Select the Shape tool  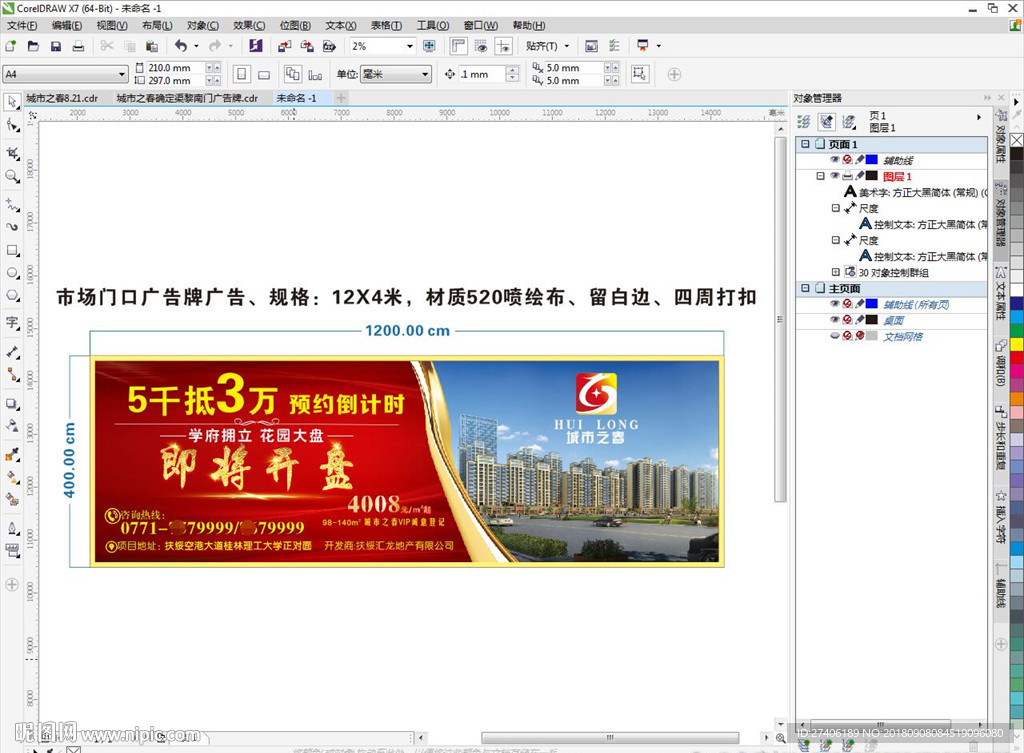(x=12, y=127)
